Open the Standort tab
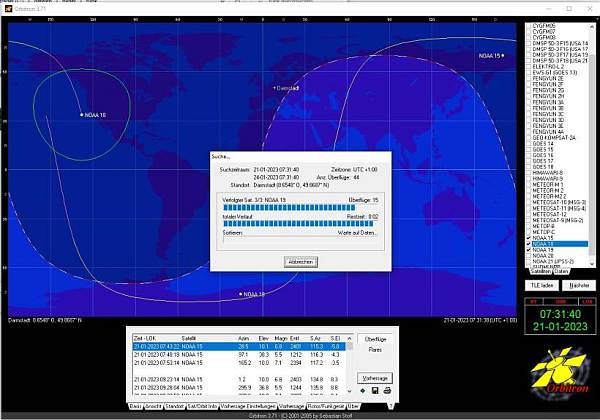Screen dimensions: 600x420 click(x=174, y=406)
